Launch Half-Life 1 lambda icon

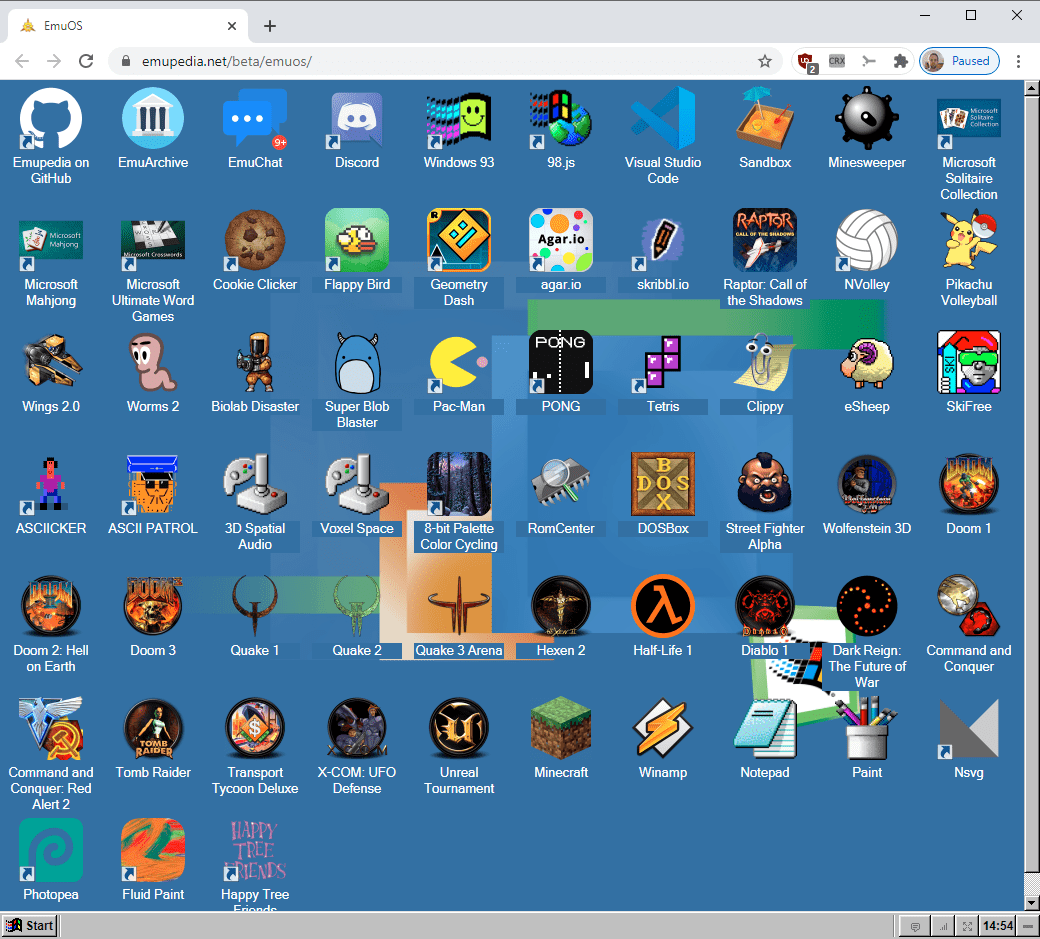point(663,606)
